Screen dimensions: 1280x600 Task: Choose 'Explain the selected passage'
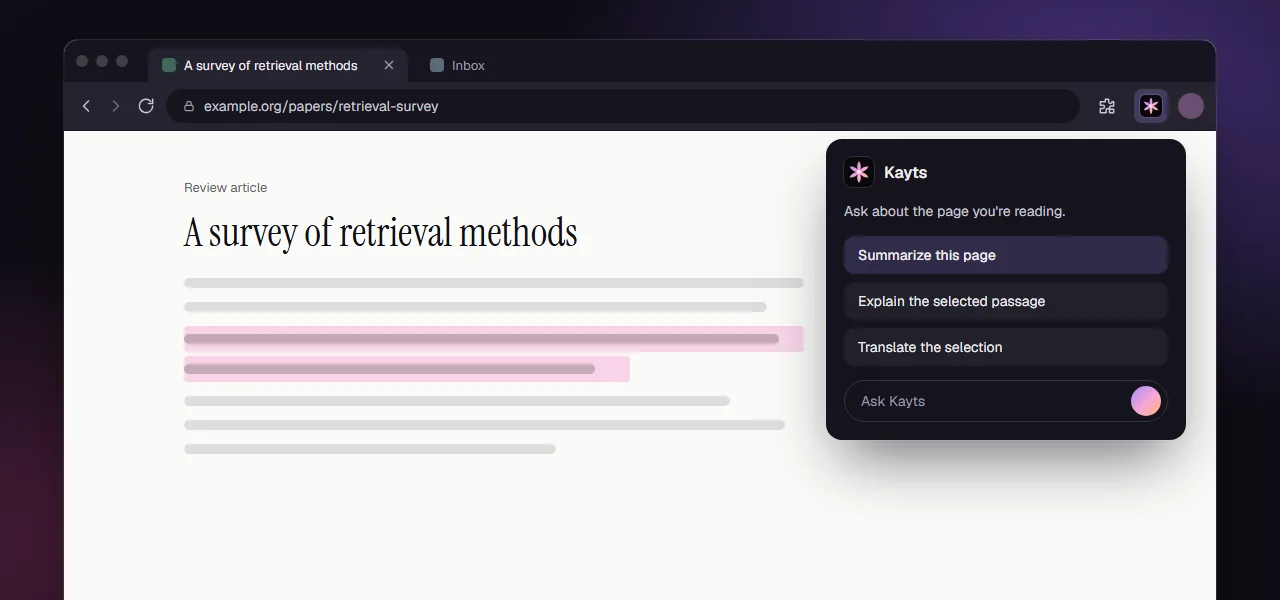click(1006, 301)
